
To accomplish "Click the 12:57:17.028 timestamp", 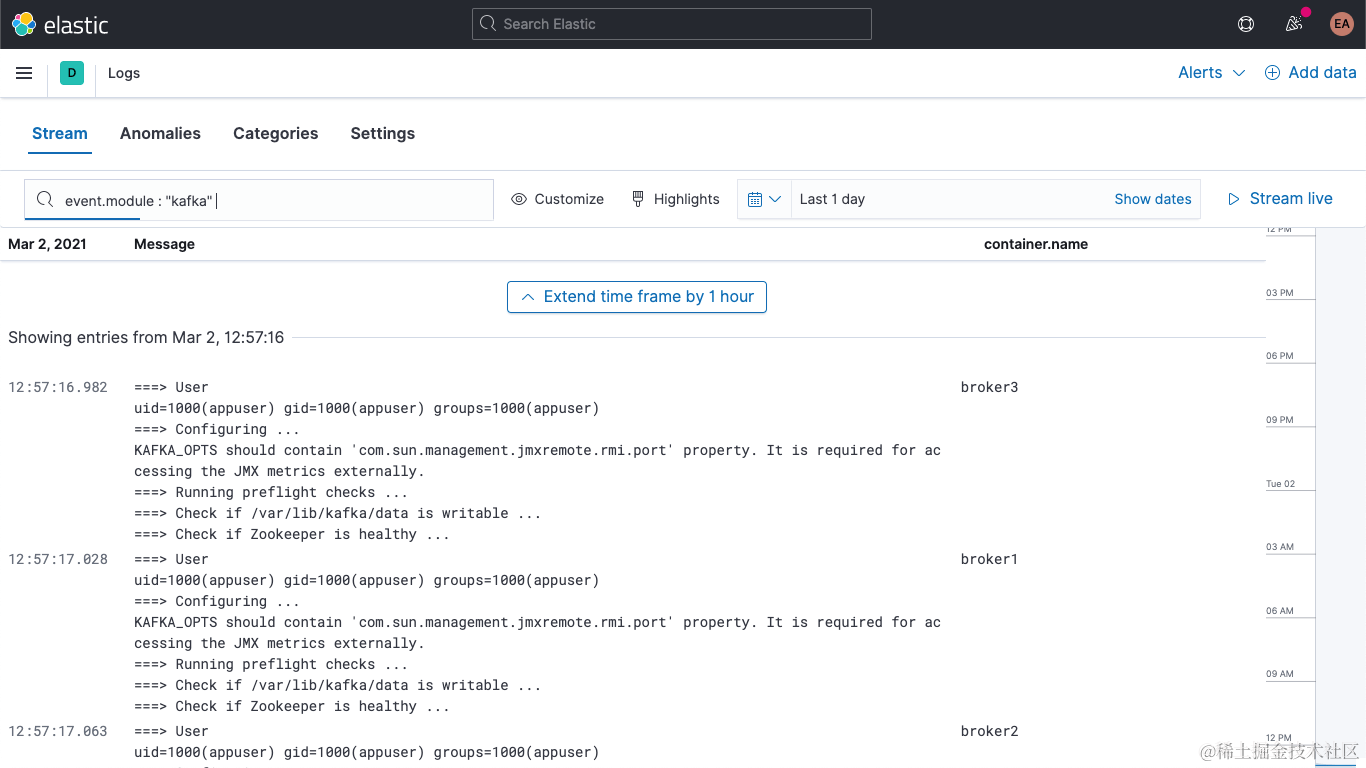I will (58, 559).
